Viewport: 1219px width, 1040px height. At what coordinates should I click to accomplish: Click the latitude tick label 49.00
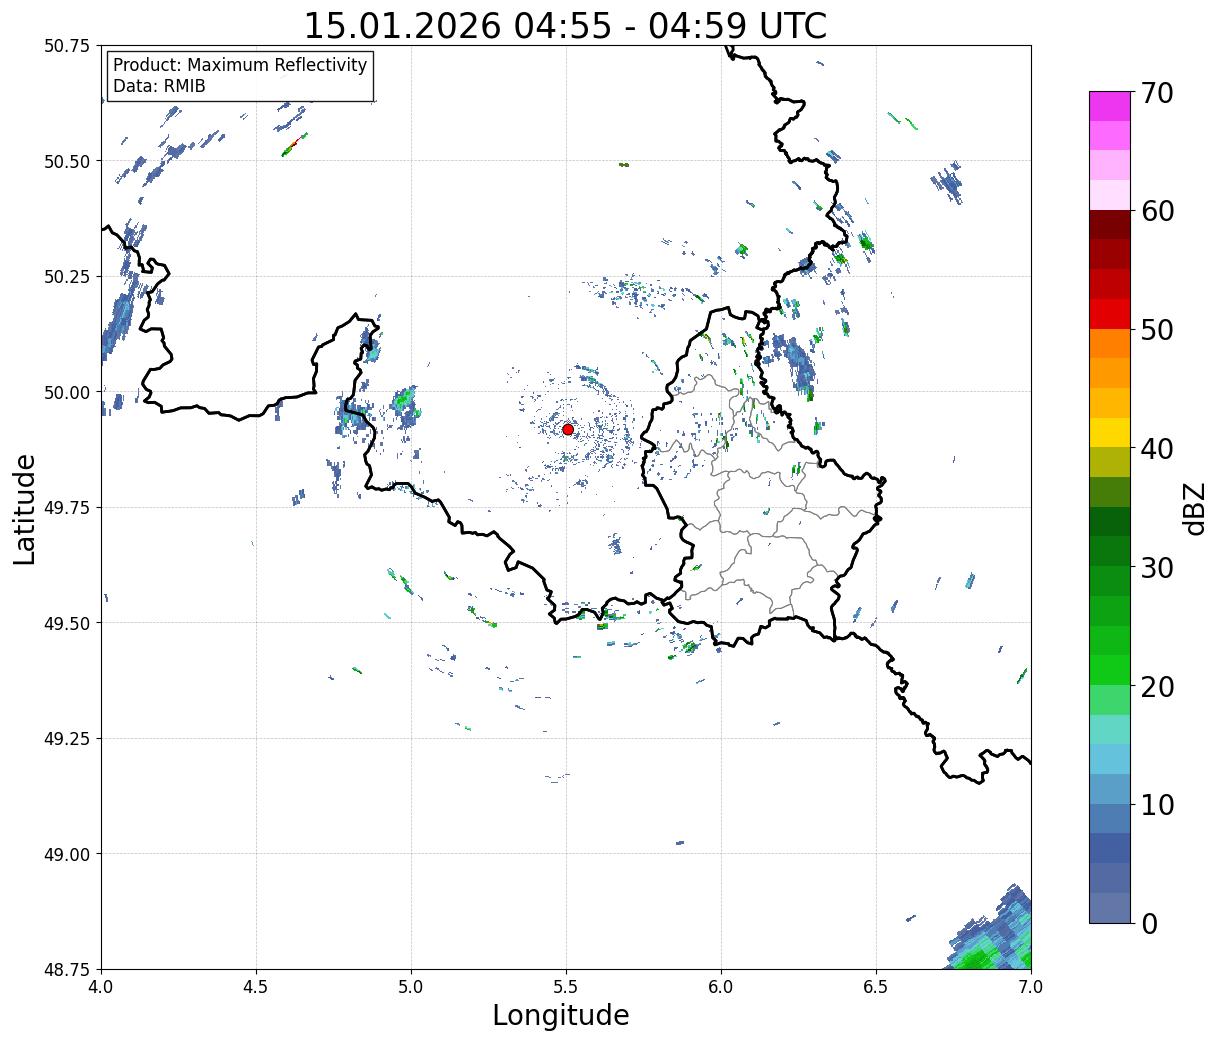[x=67, y=854]
